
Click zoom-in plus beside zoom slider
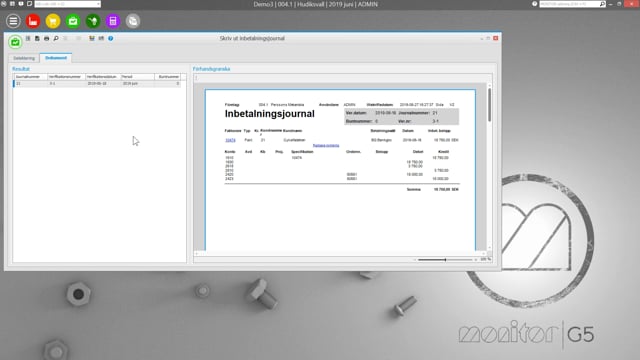(476, 260)
